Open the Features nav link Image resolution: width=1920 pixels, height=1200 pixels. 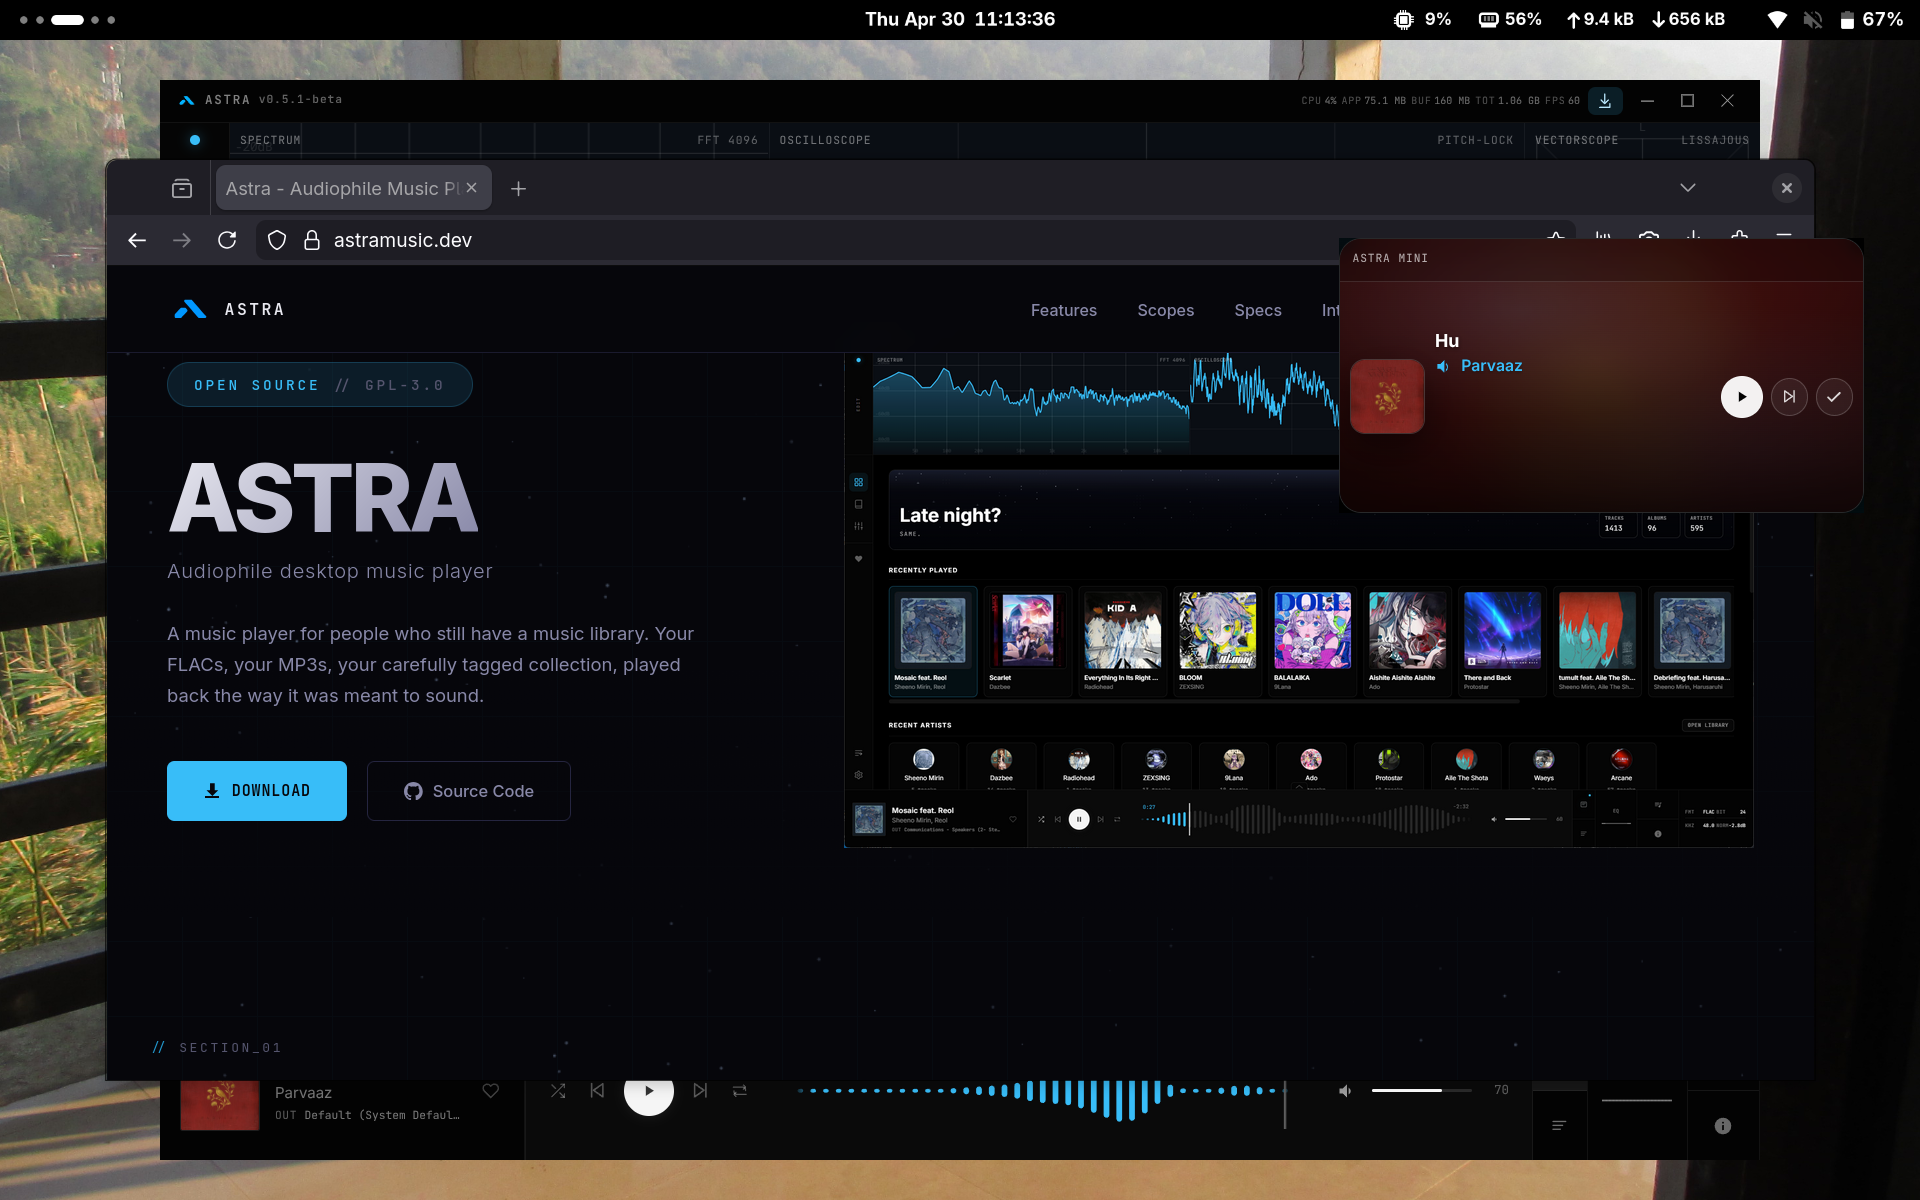pos(1064,310)
